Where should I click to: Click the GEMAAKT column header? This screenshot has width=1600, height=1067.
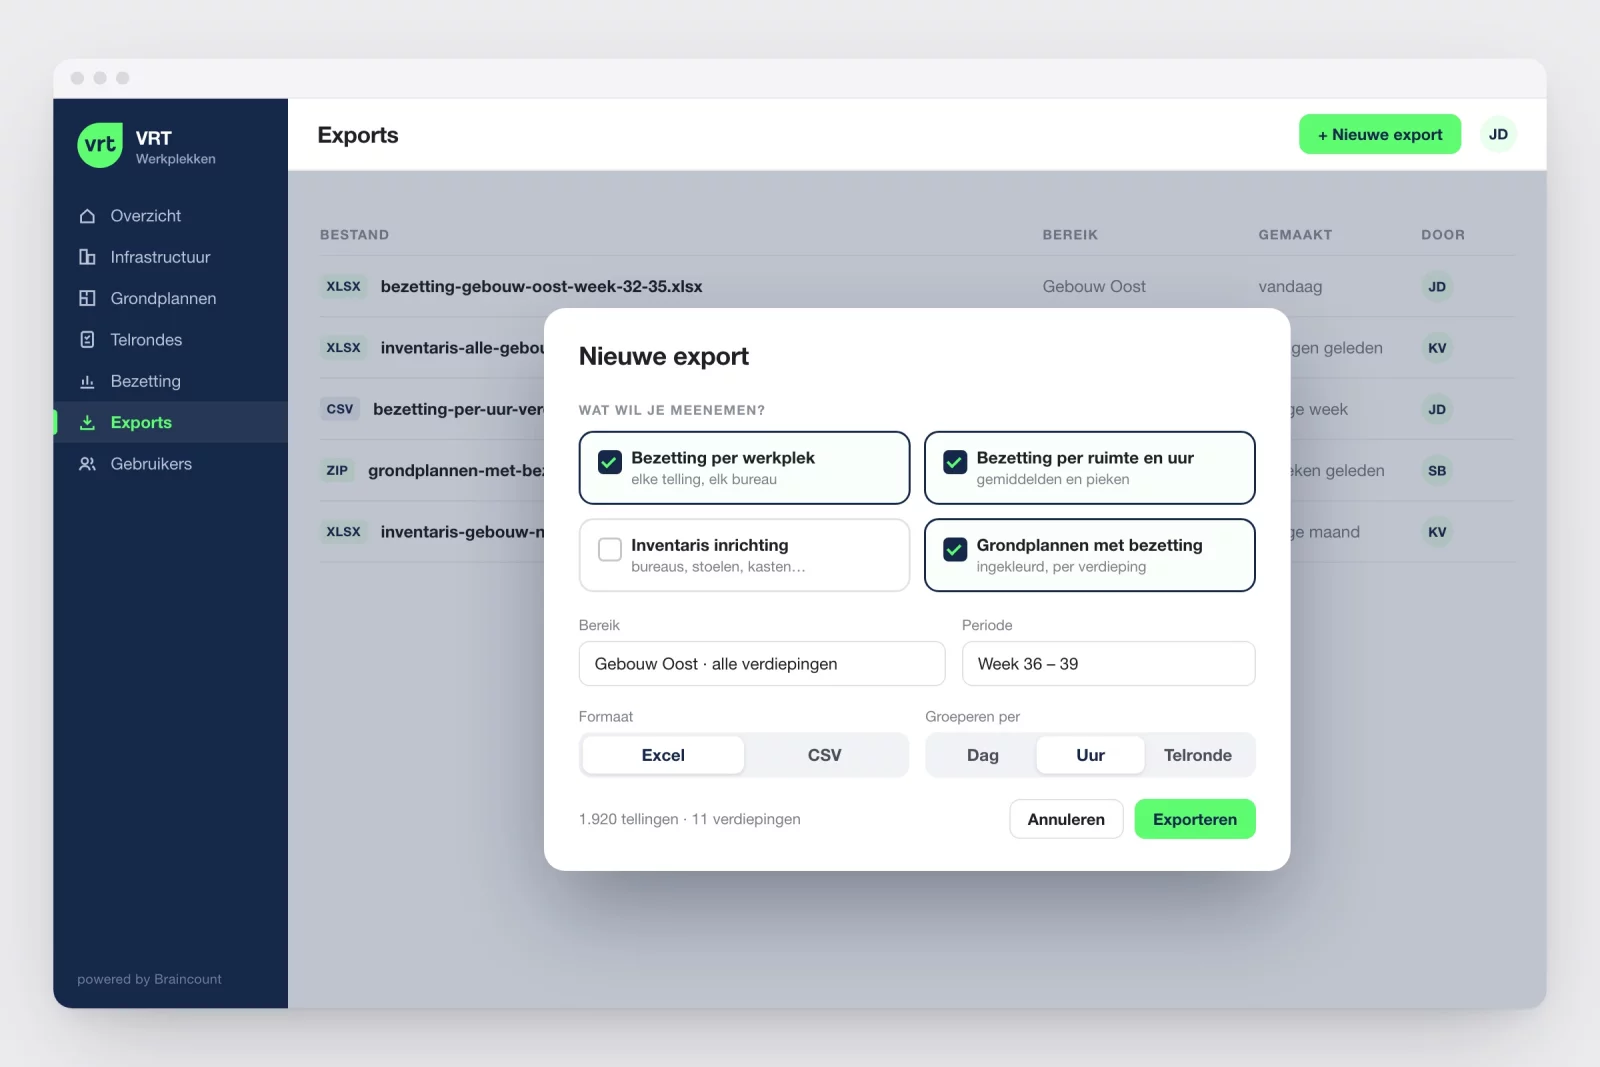pos(1295,235)
